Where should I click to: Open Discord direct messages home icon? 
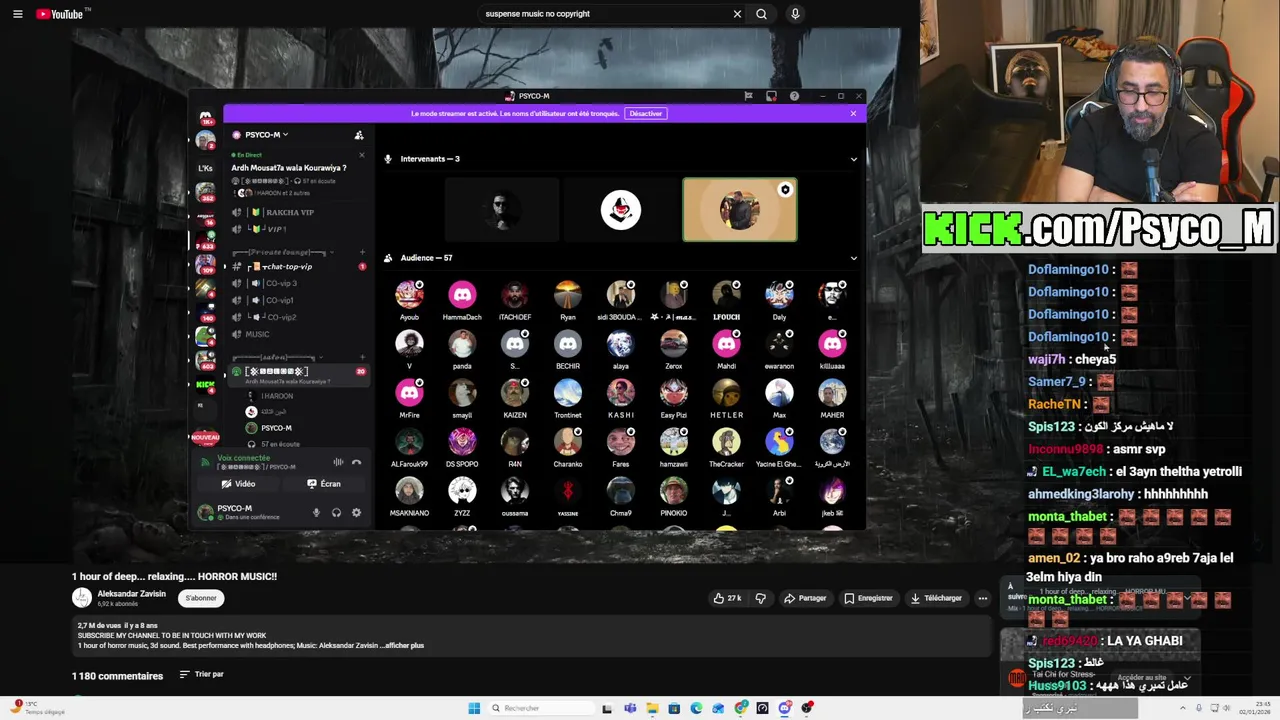pyautogui.click(x=206, y=117)
